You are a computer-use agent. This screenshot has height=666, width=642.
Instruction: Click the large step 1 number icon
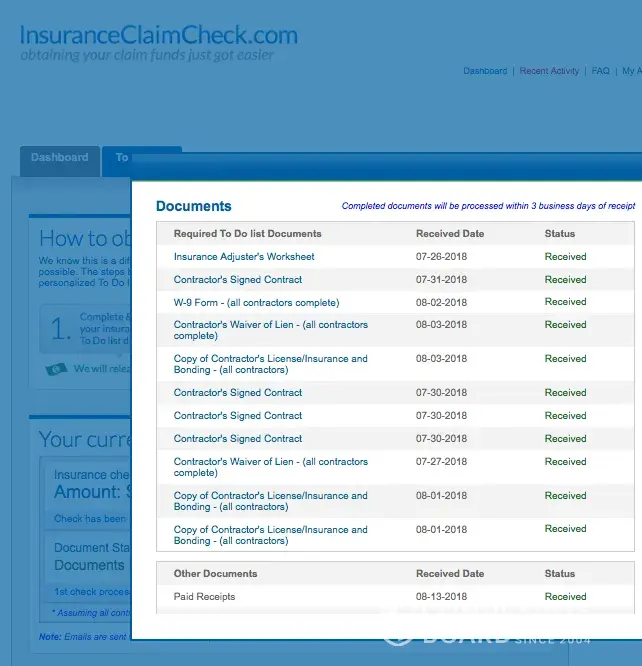[62, 328]
